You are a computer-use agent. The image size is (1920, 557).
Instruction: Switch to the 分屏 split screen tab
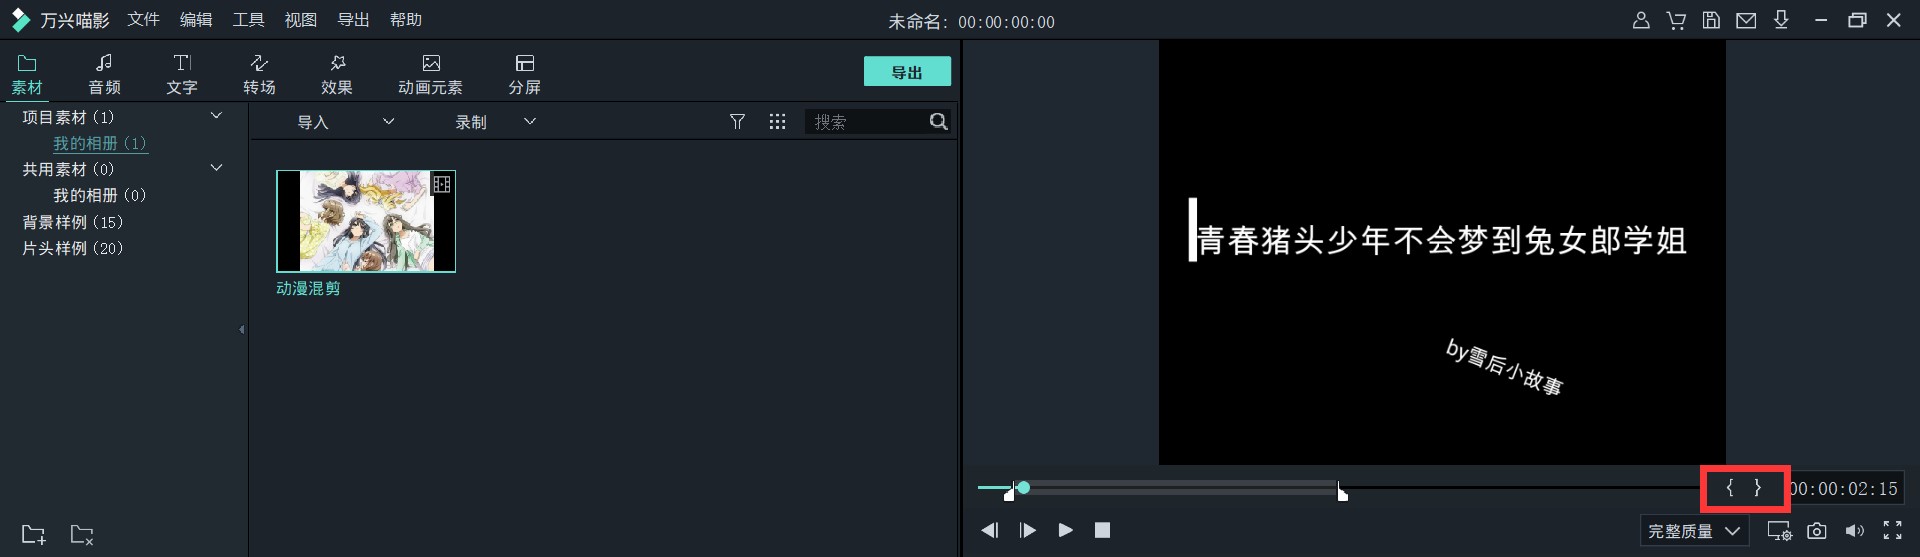[524, 75]
